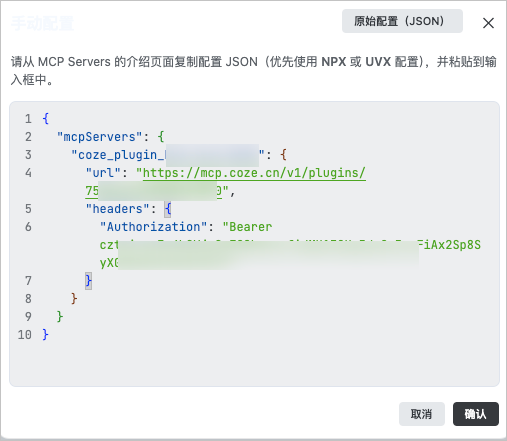Click the "mcpServers" key on line 2
The width and height of the screenshot is (507, 441).
click(x=99, y=137)
